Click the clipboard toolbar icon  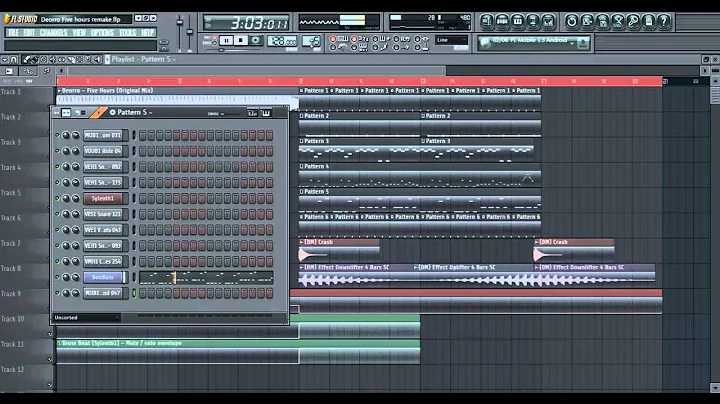[648, 21]
